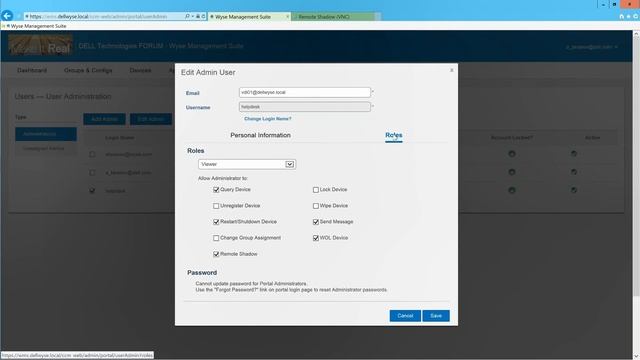Enable the Lock Device checkbox
Screen dimensions: 640x360
(x=316, y=190)
